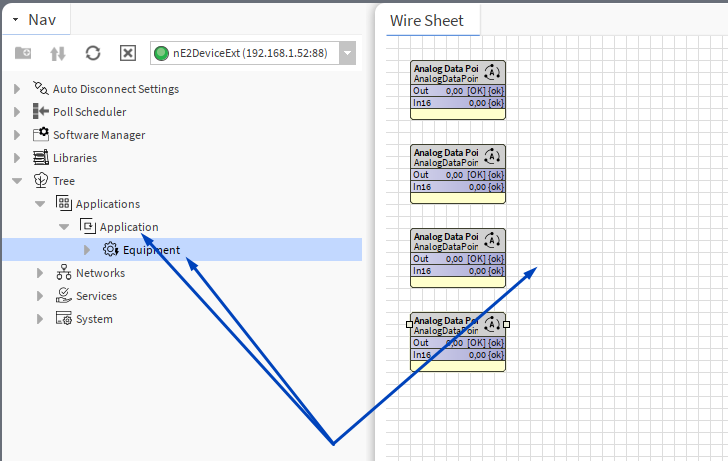This screenshot has height=461, width=728.
Task: Open the Nav panel menu arrow
Action: tap(16, 20)
